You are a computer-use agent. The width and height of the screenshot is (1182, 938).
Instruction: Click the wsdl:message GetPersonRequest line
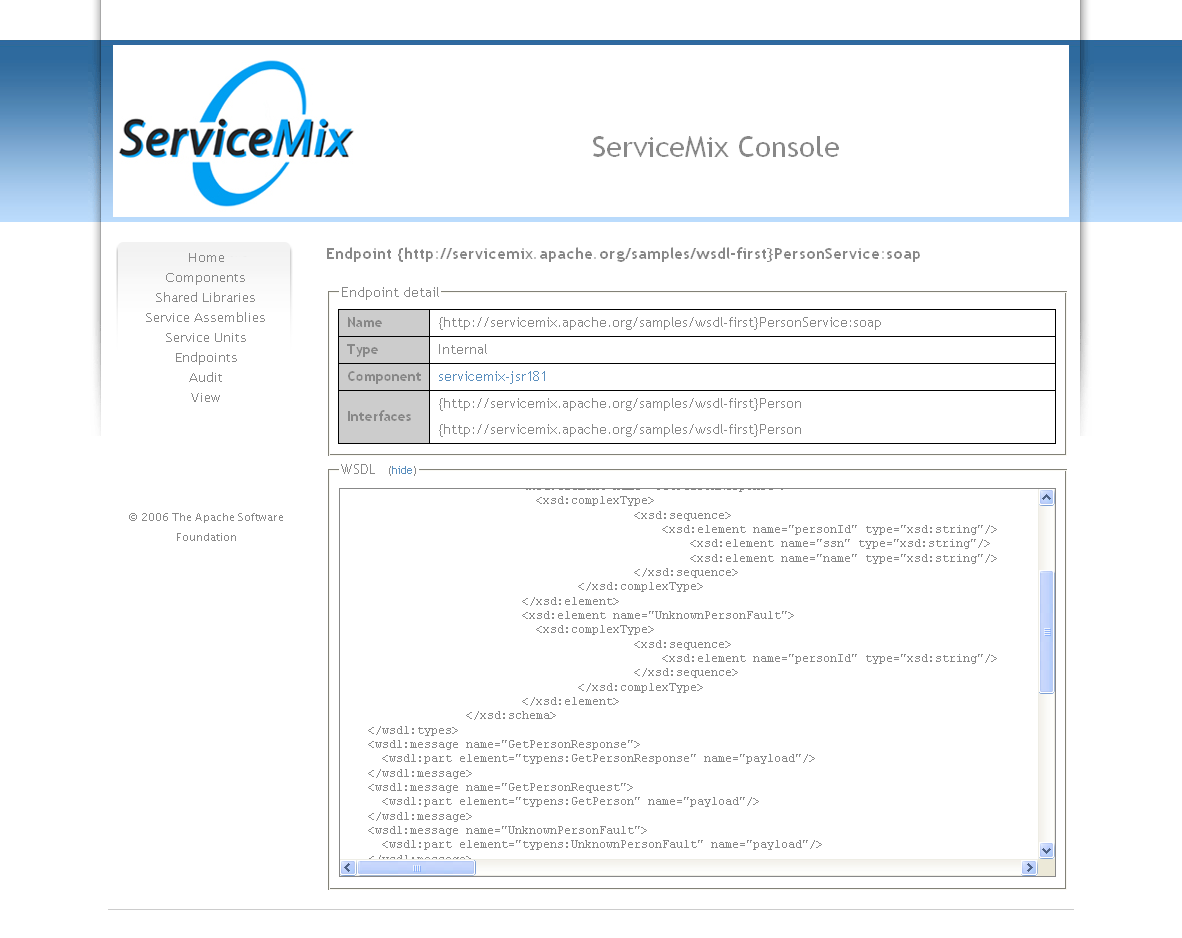pyautogui.click(x=500, y=787)
